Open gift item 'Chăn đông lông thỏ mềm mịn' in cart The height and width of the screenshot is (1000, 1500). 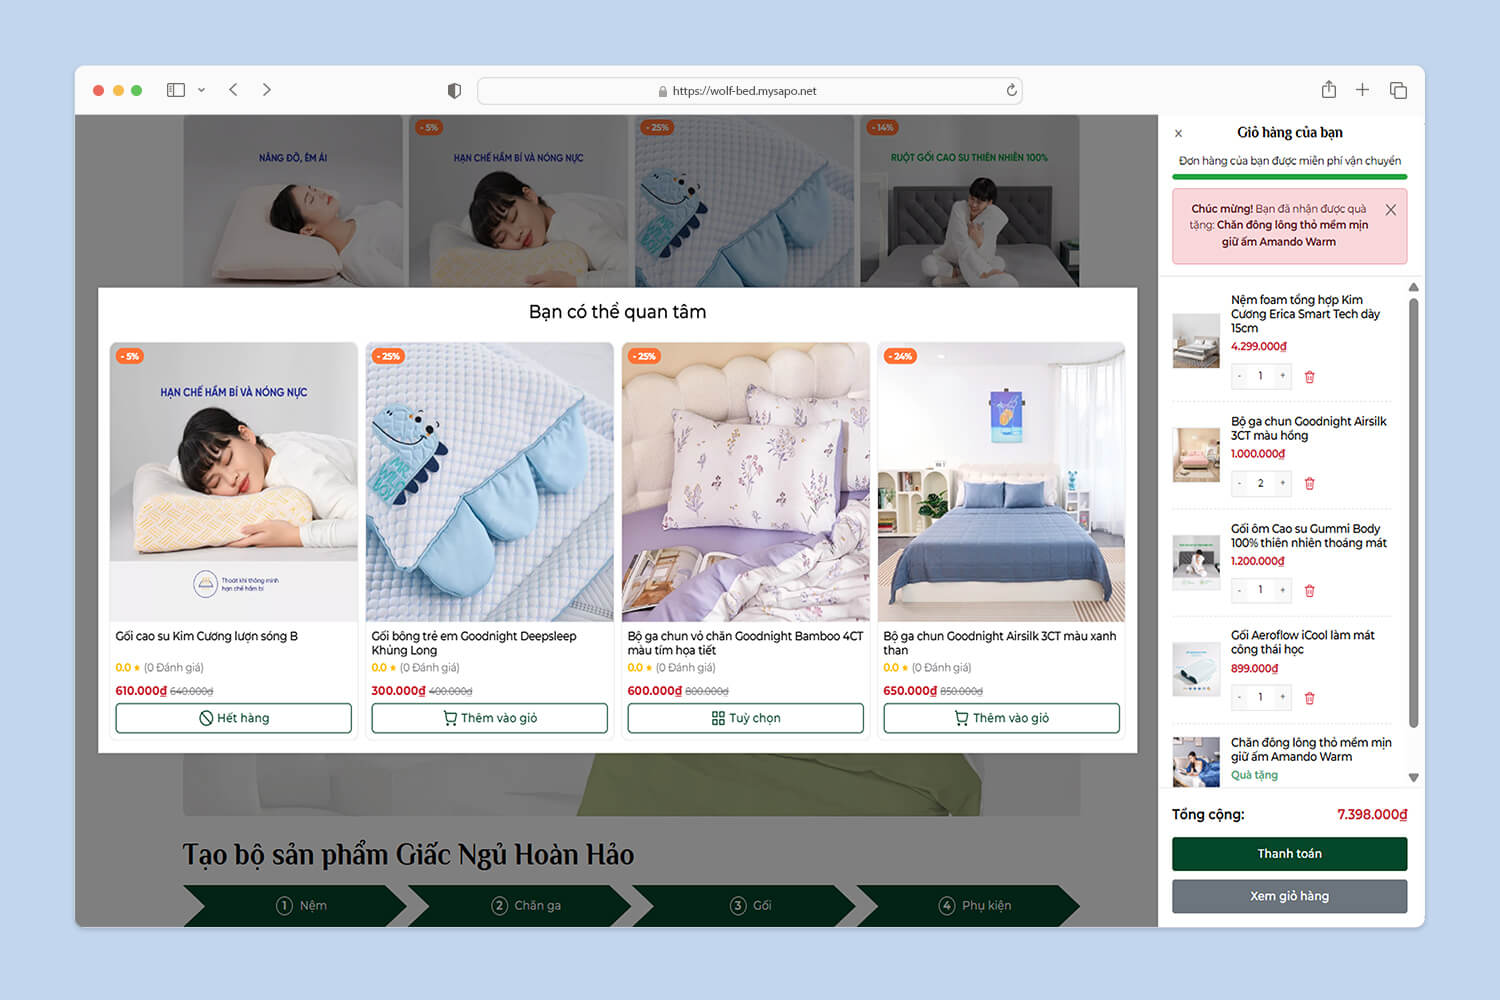[x=1311, y=750]
